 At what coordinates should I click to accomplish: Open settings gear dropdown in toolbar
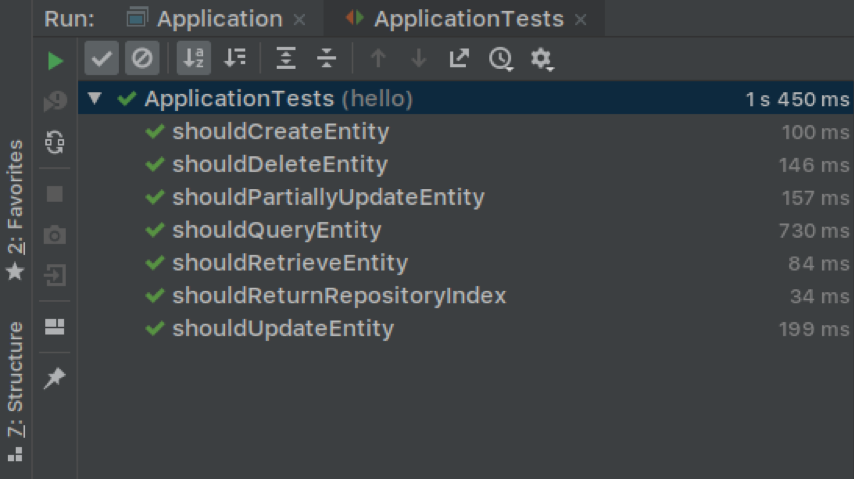pos(542,59)
